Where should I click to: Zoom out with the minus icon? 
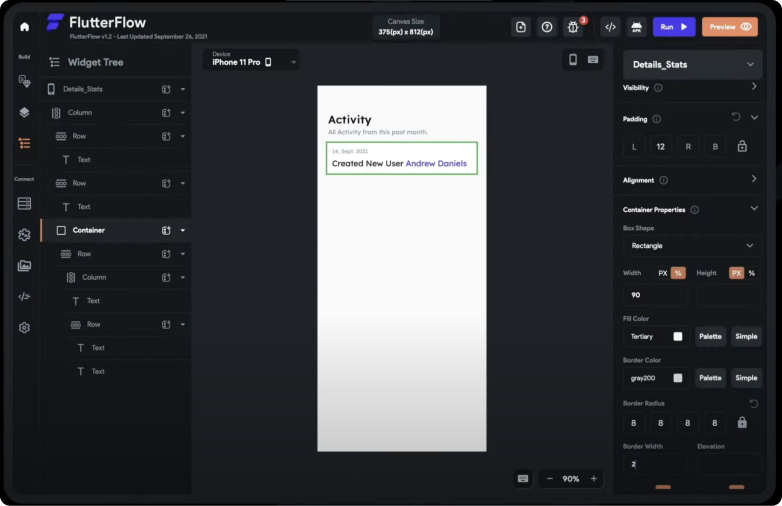[x=550, y=479]
